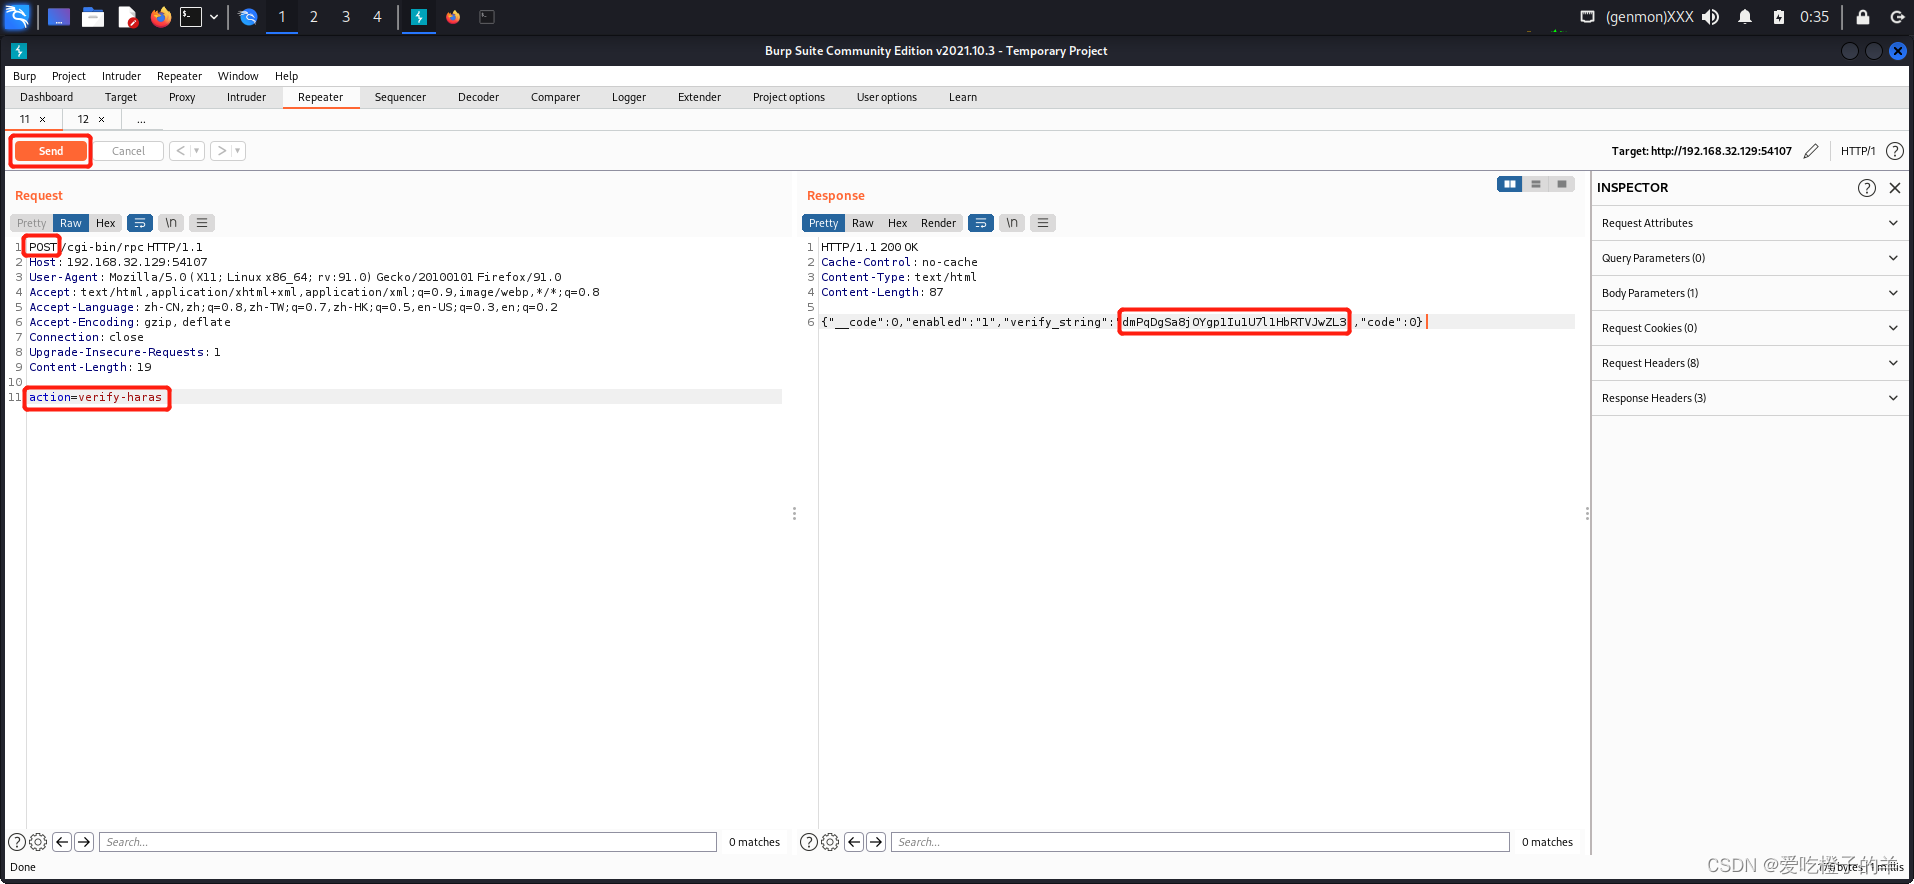Open the Project menu
Image resolution: width=1914 pixels, height=884 pixels.
point(69,76)
